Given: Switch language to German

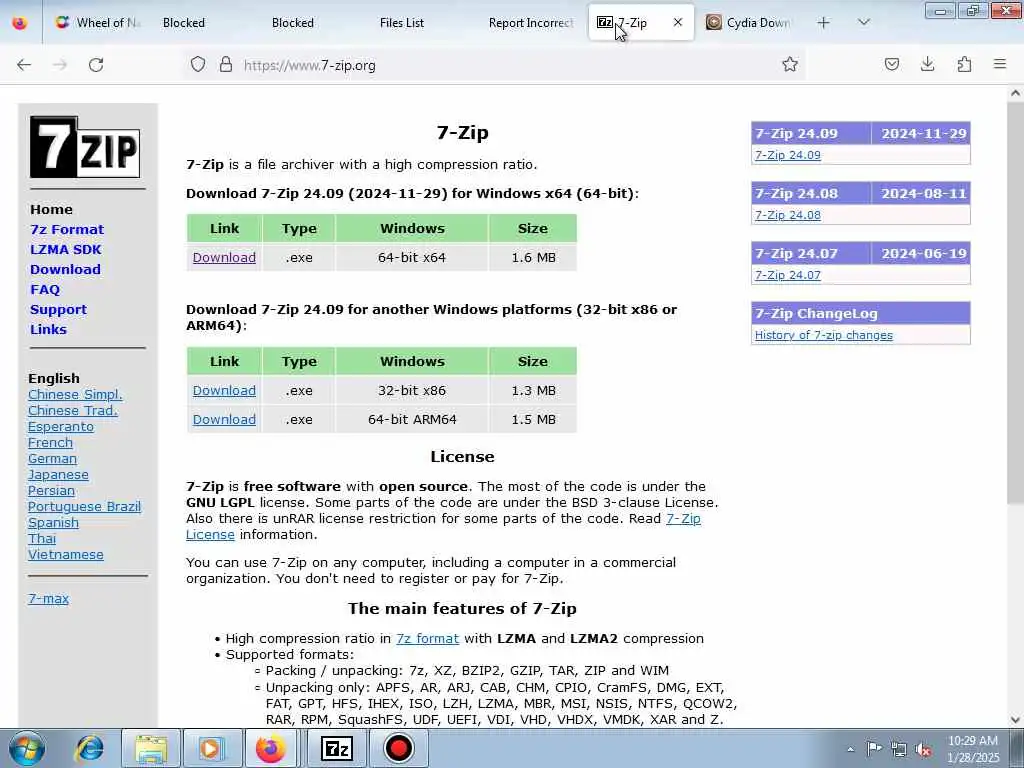Looking at the screenshot, I should [x=52, y=458].
